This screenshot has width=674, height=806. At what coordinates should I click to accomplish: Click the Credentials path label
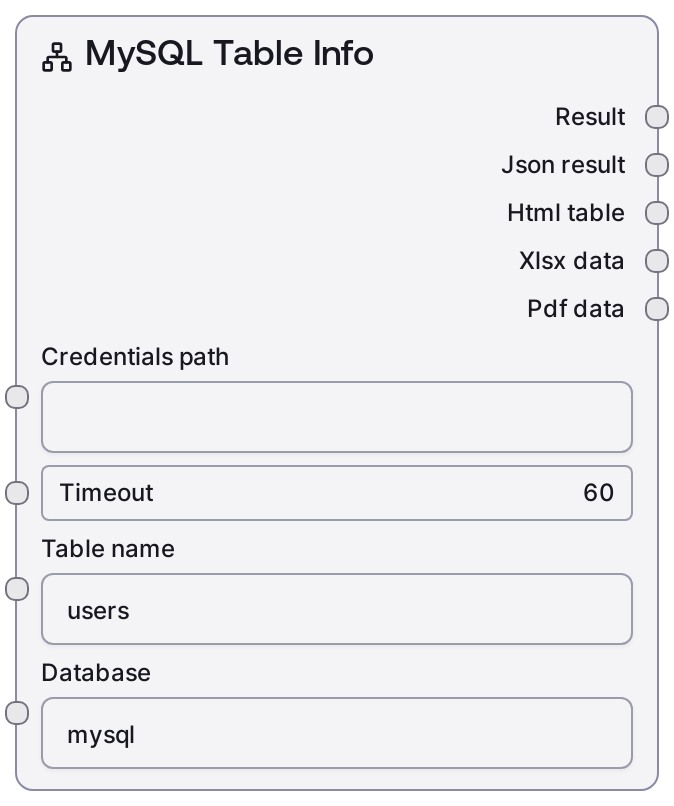pos(135,356)
